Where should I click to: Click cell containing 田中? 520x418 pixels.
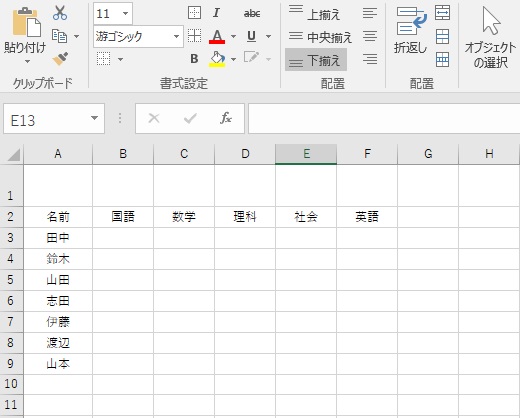(58, 238)
